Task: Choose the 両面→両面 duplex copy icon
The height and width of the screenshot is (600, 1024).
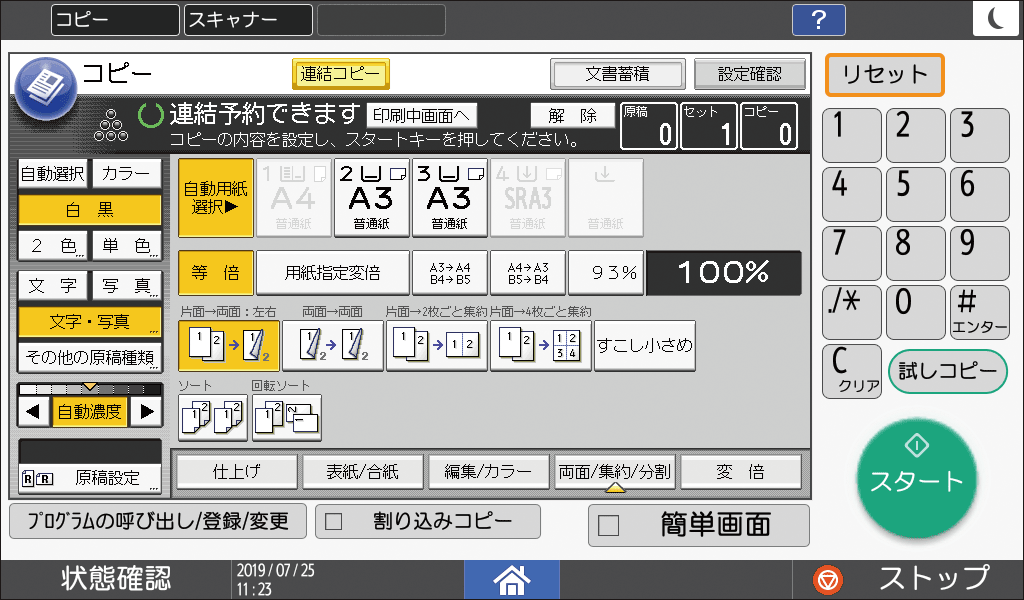Action: click(332, 345)
